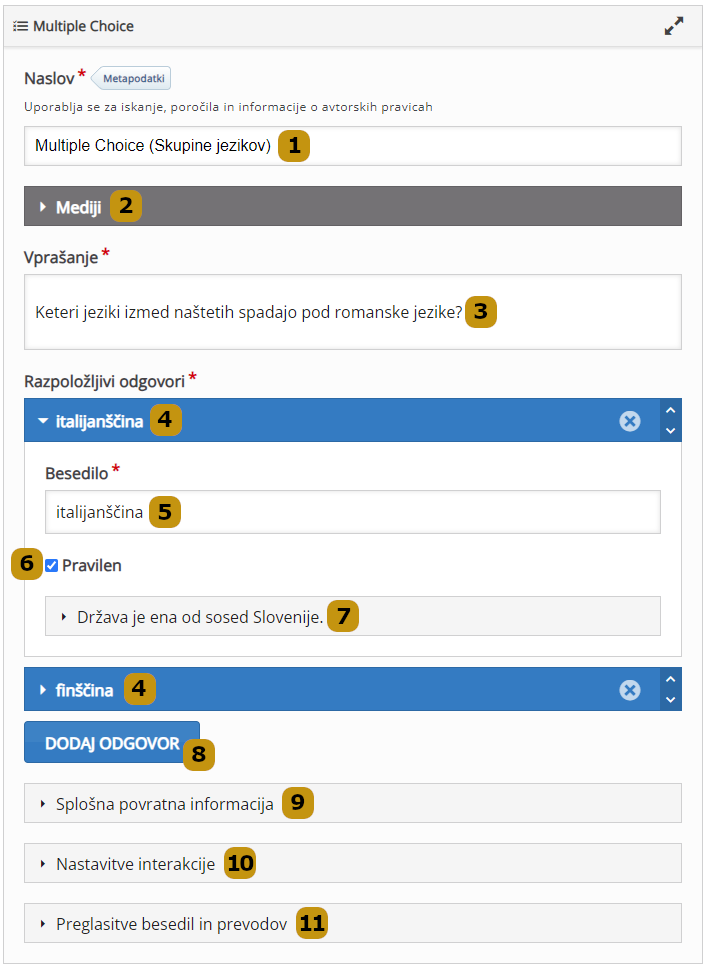Click the list icon beside Multiple Choice title

point(20,27)
